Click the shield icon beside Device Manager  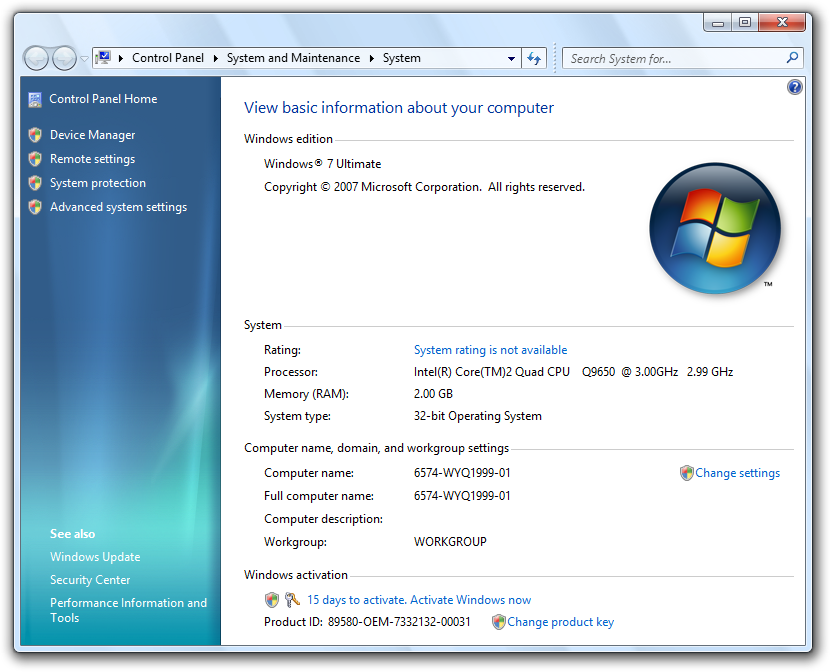(35, 135)
